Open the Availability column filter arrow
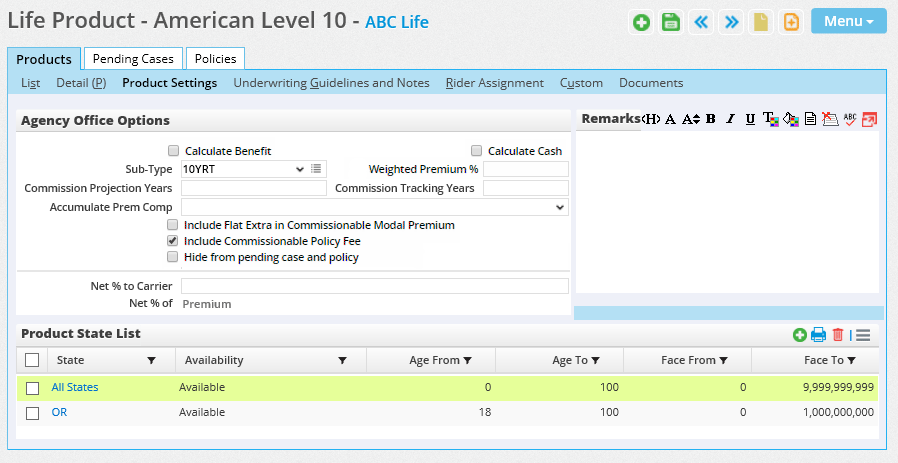Screen dimensions: 898x463 coord(342,360)
